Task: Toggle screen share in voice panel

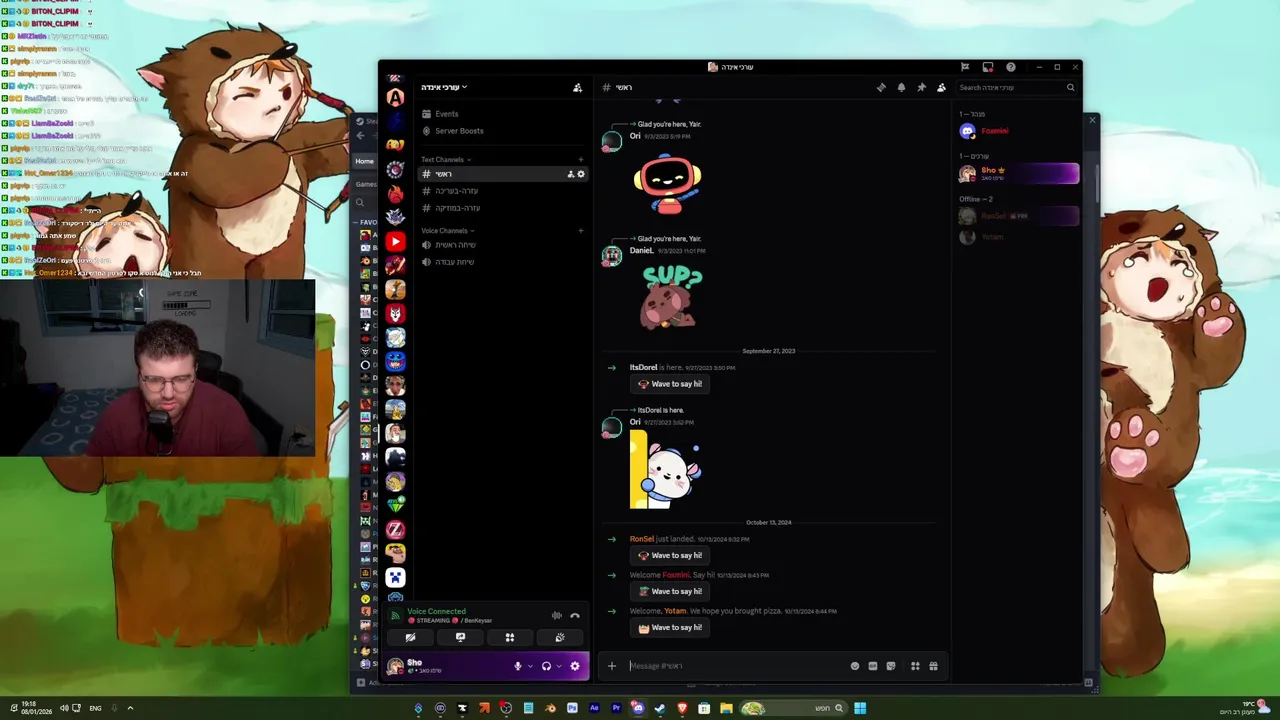Action: click(x=460, y=637)
